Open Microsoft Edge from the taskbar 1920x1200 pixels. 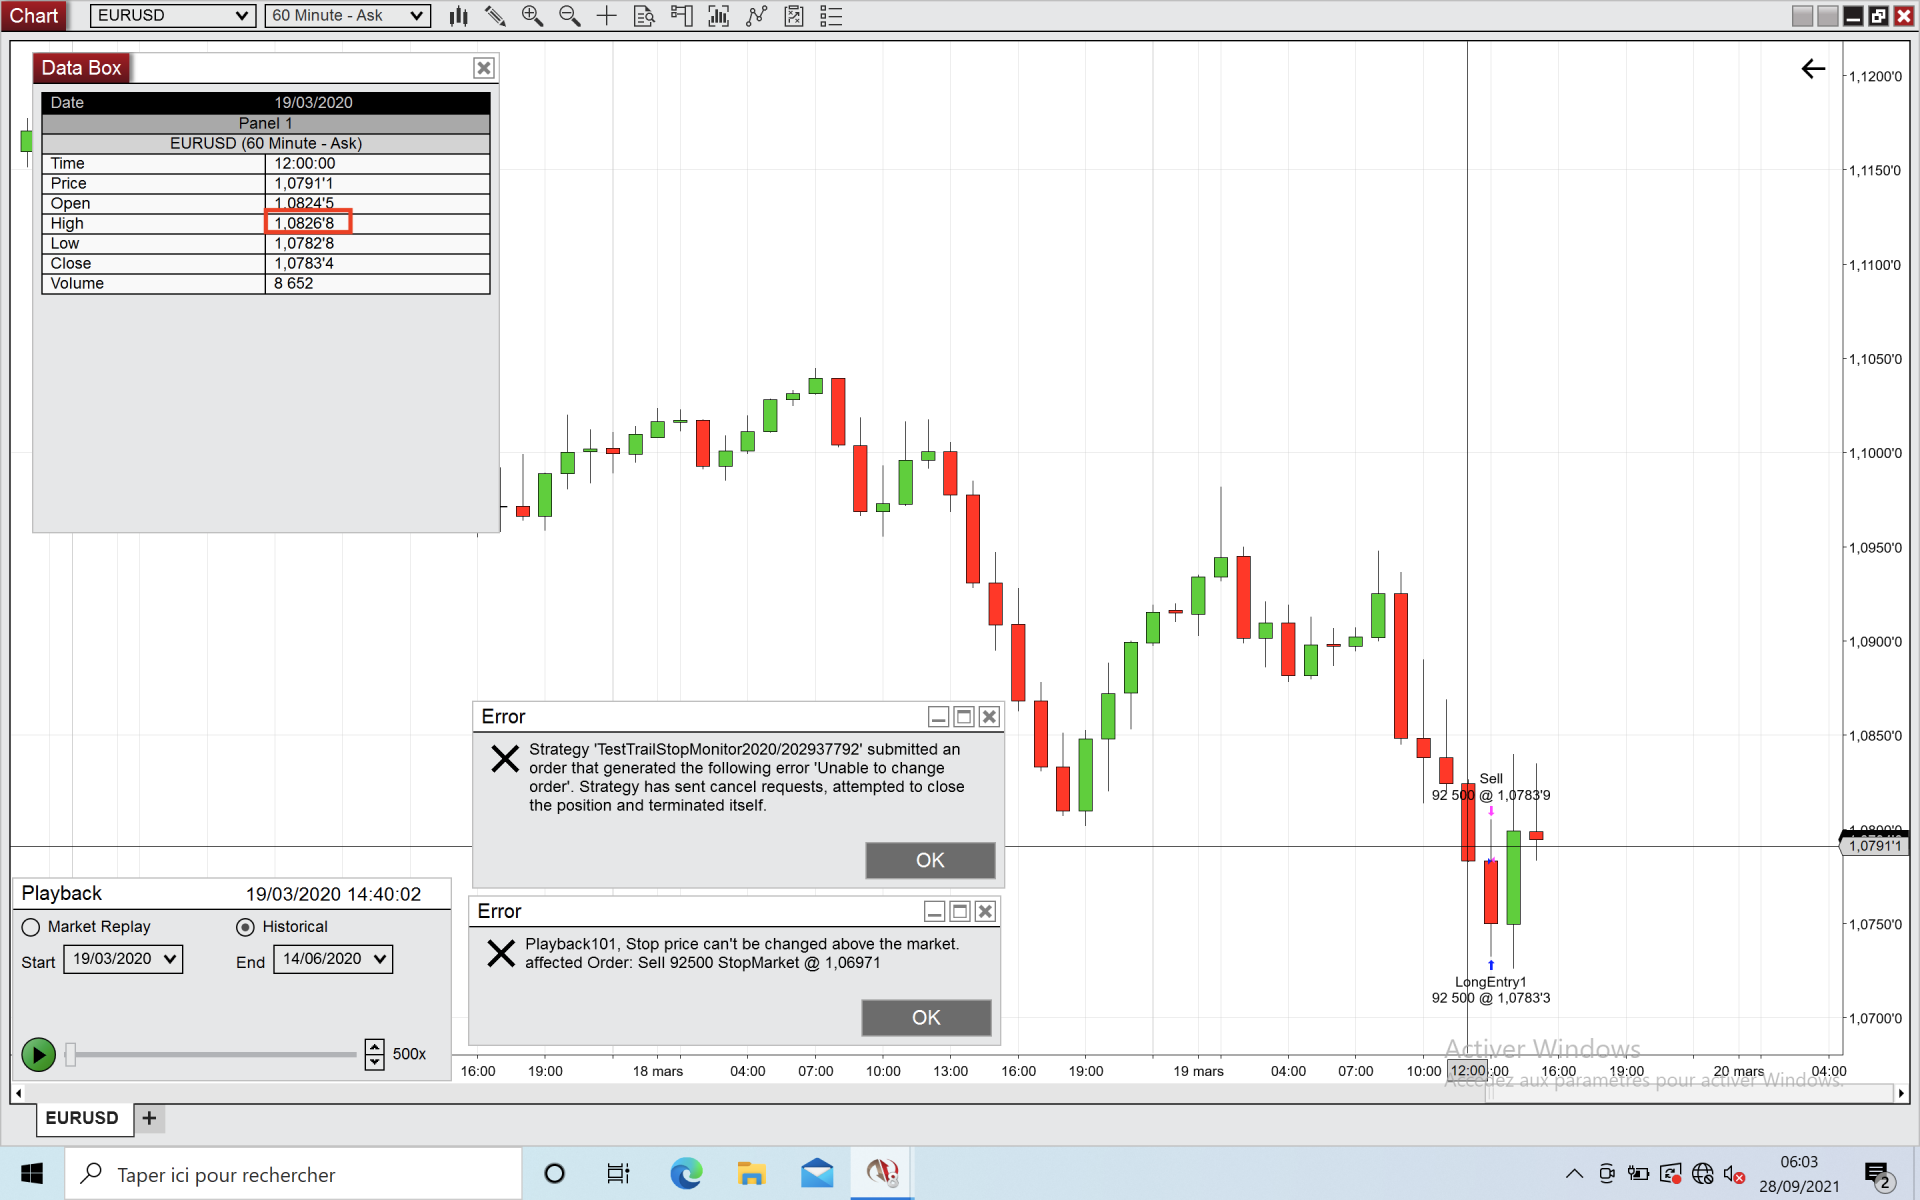[686, 1173]
